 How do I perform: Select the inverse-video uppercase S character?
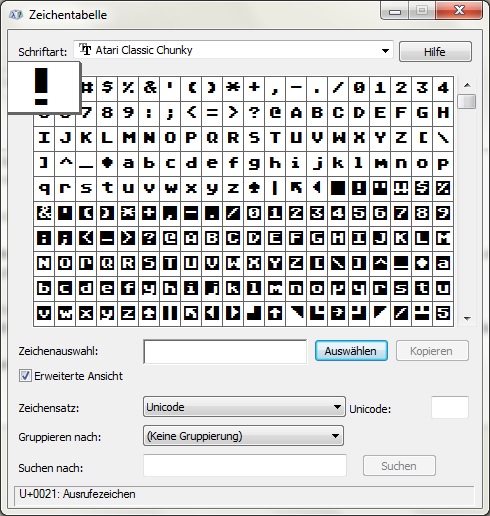[149, 263]
